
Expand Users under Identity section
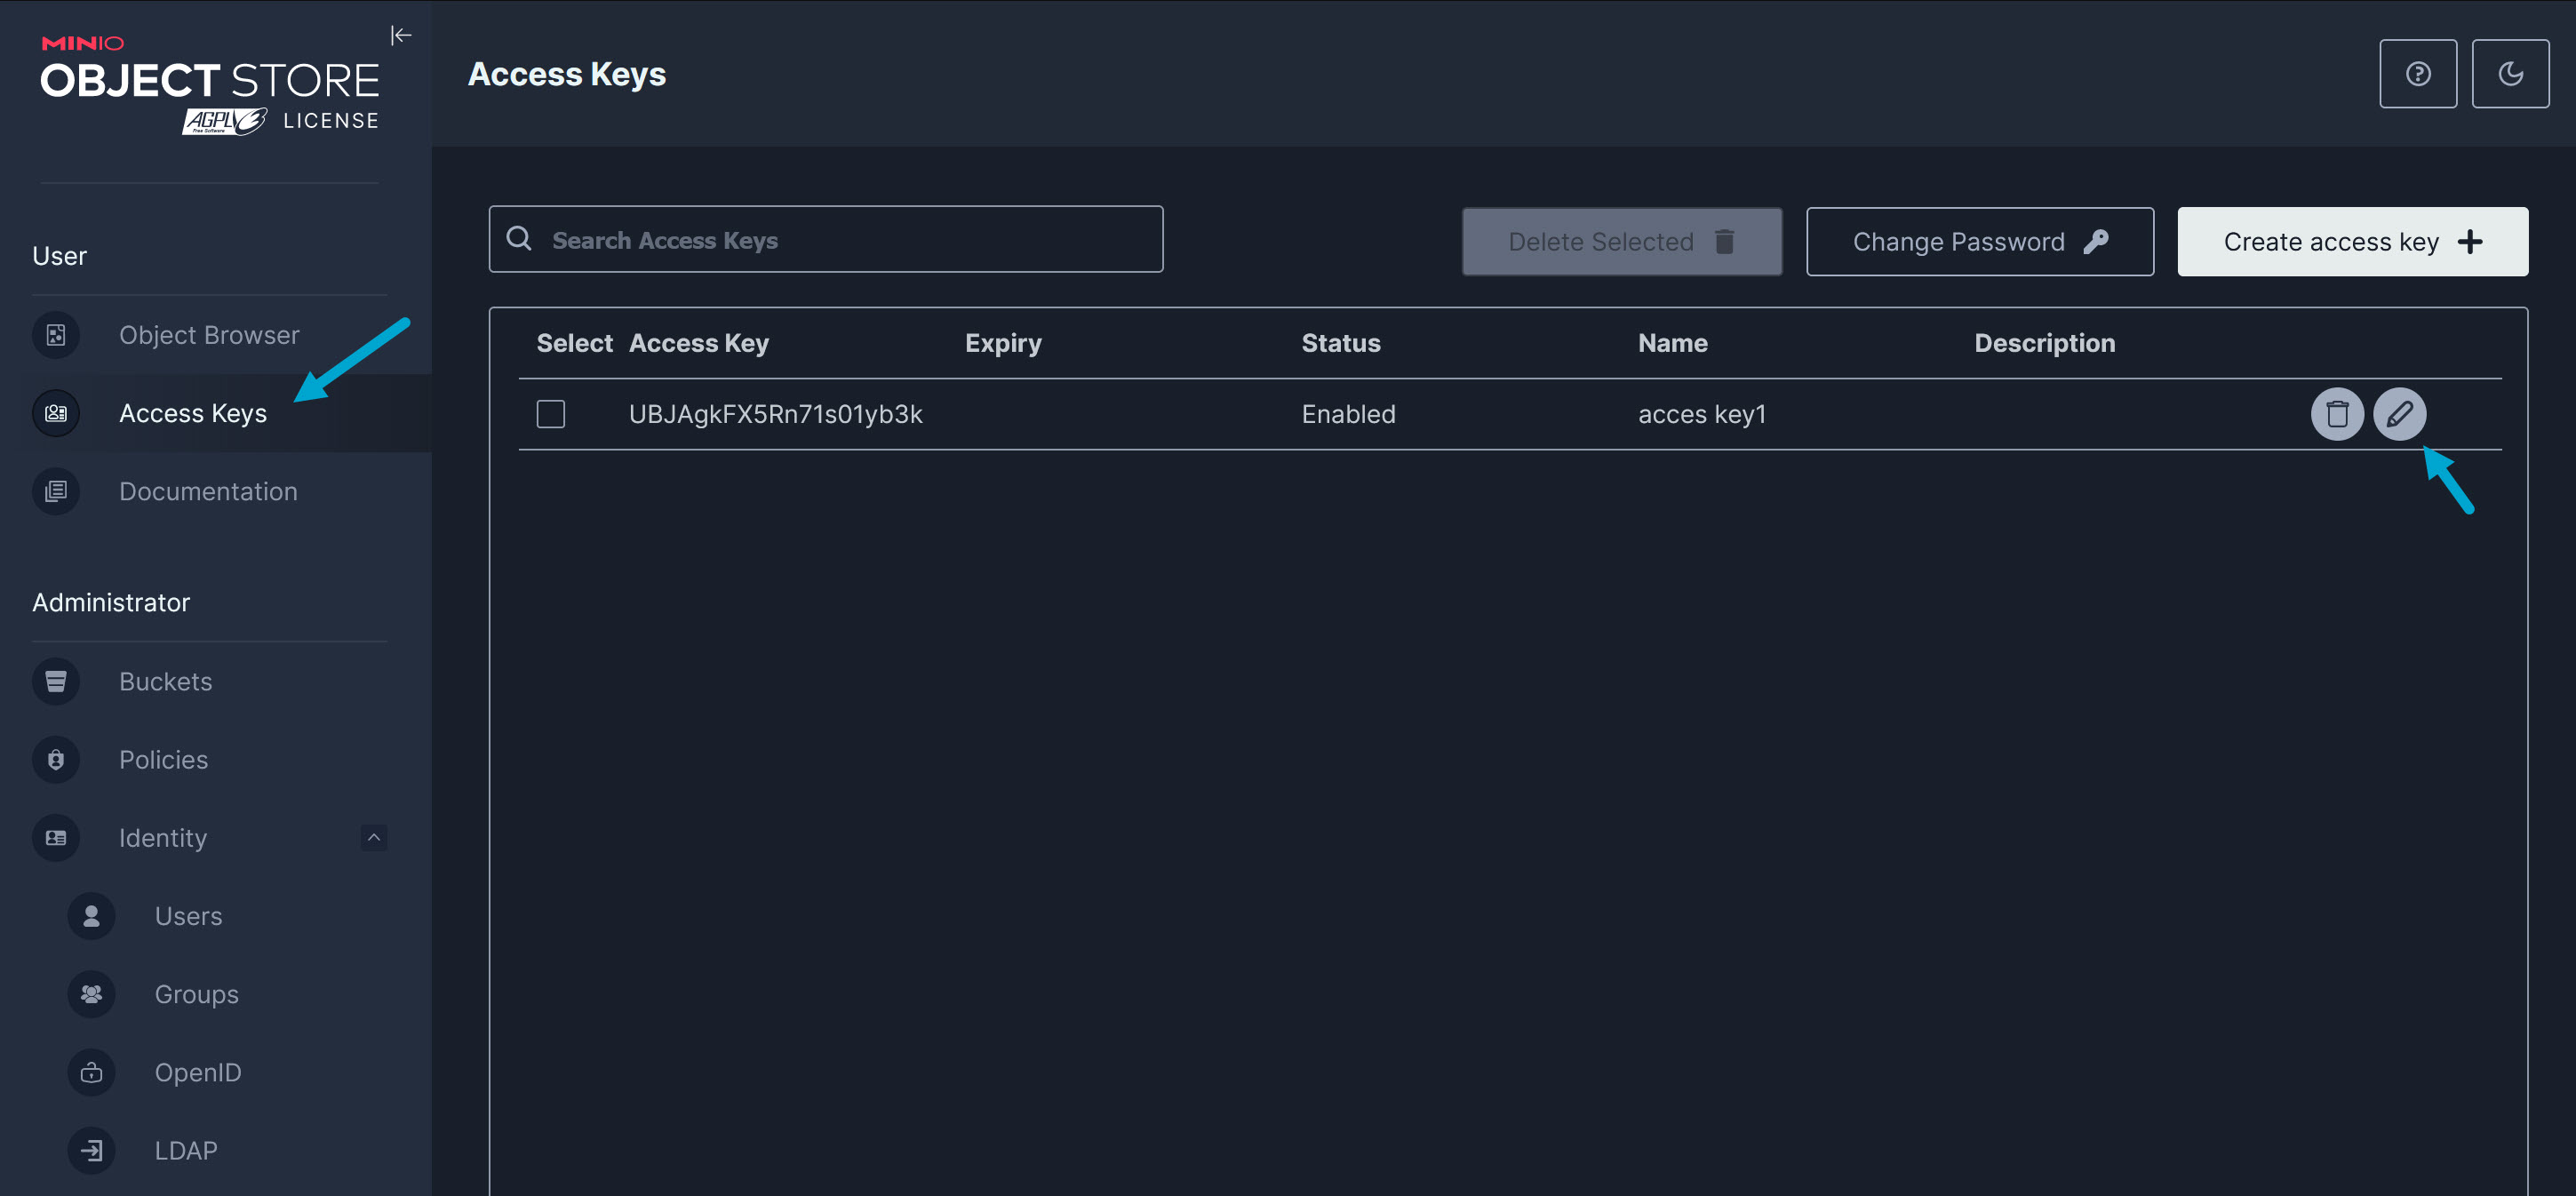tap(187, 913)
